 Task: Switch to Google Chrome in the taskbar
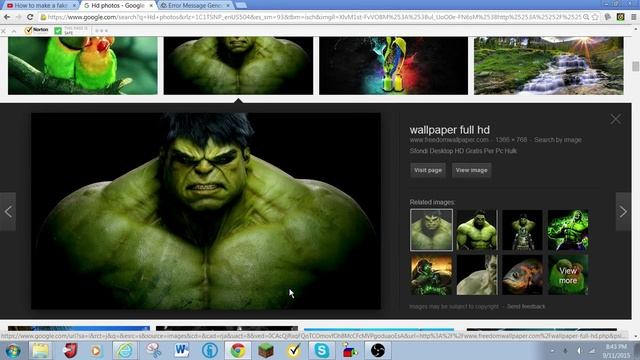(x=238, y=351)
